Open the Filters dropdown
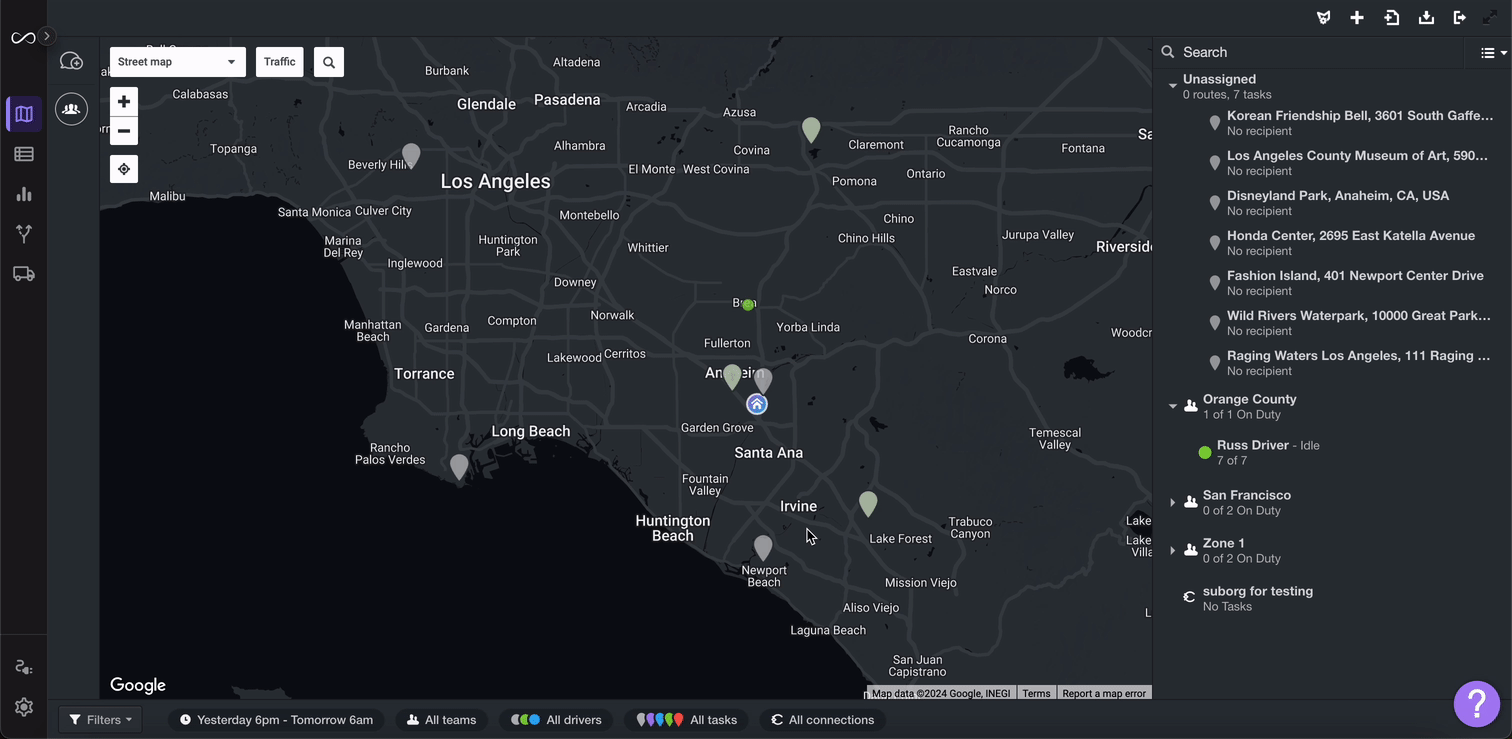The width and height of the screenshot is (1512, 739). [x=101, y=719]
